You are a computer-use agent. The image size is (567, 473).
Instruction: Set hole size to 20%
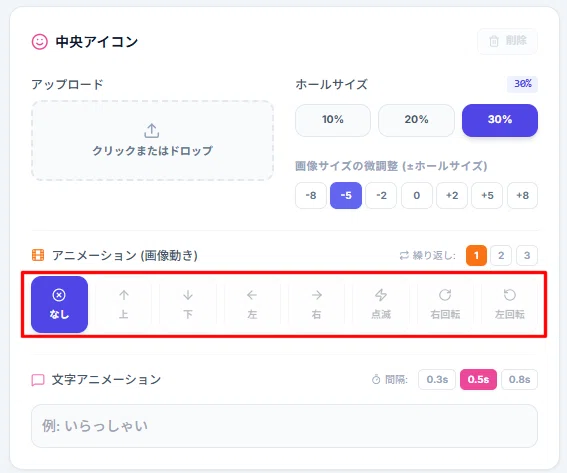(x=416, y=120)
